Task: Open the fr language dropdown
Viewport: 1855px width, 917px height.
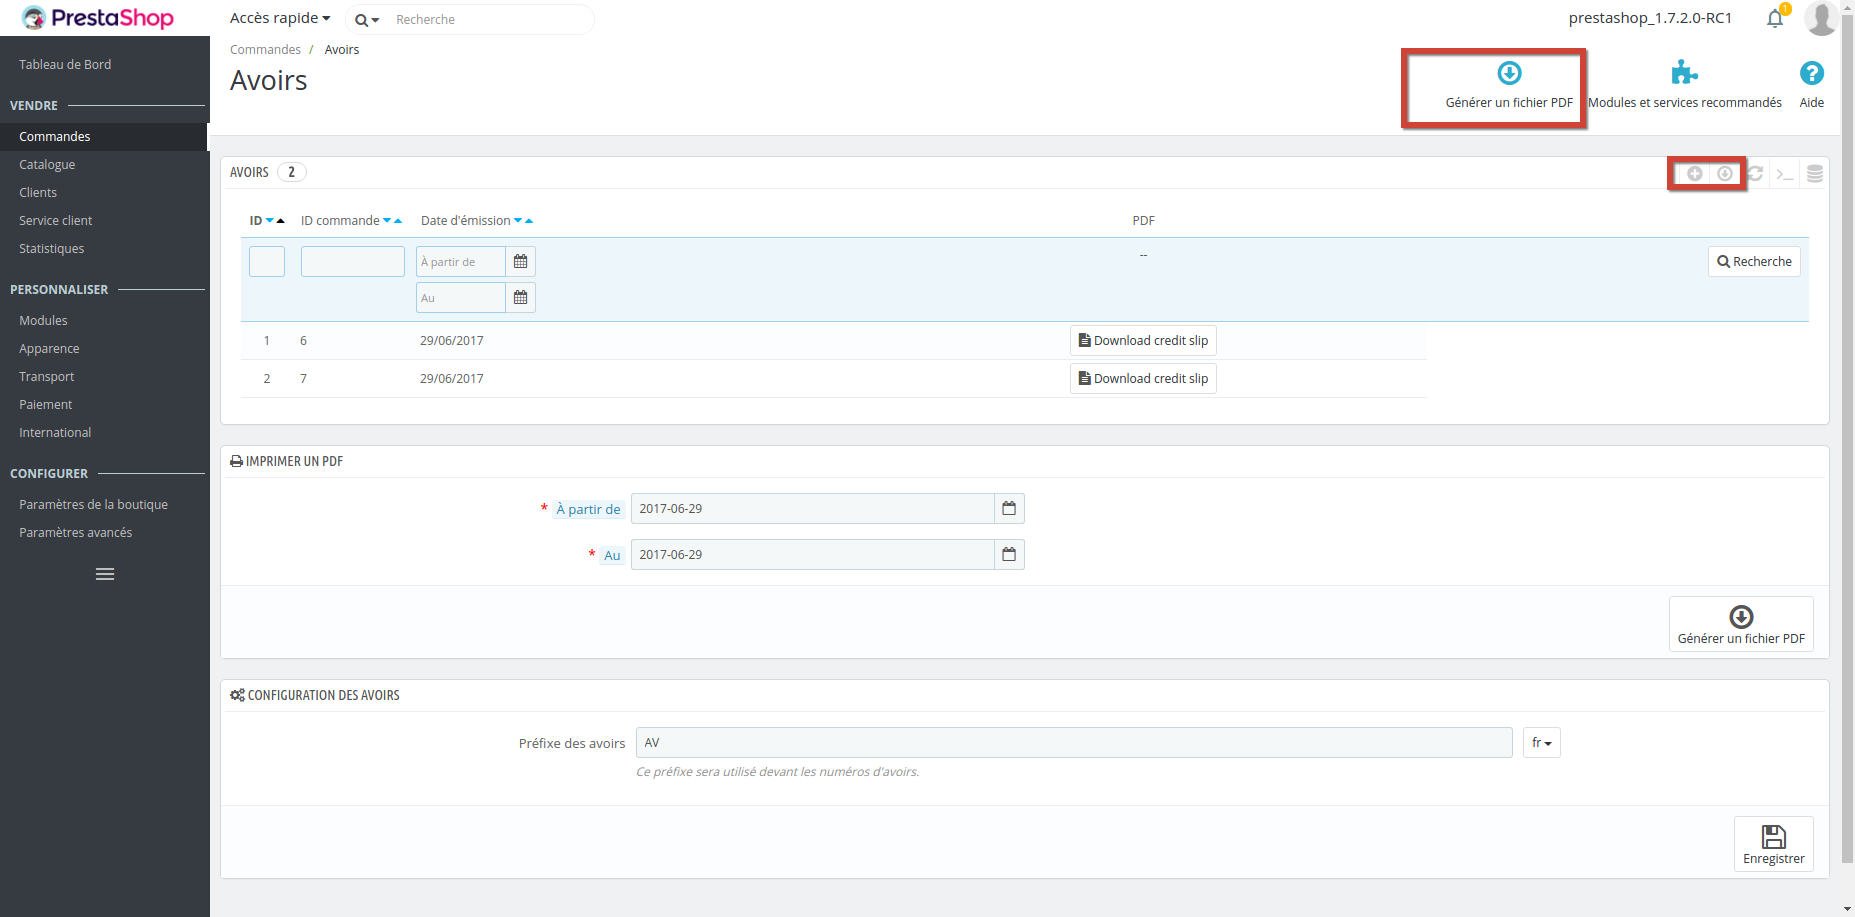Action: (1541, 742)
